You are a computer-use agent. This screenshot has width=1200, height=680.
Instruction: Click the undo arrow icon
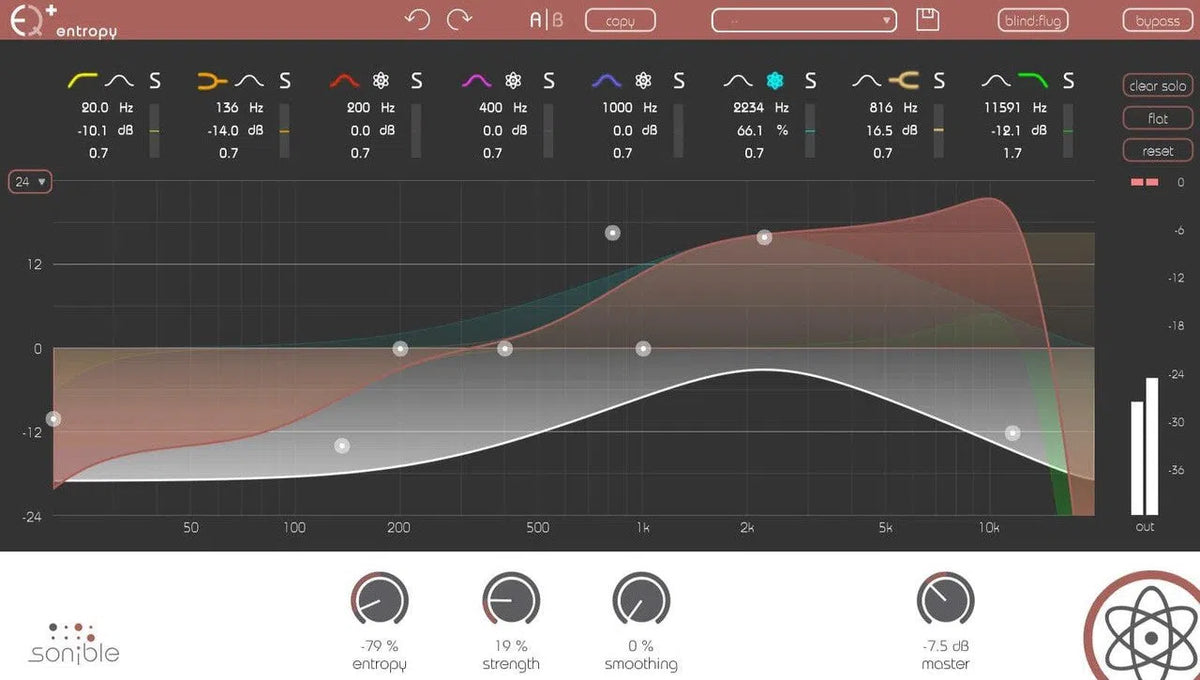tap(418, 17)
